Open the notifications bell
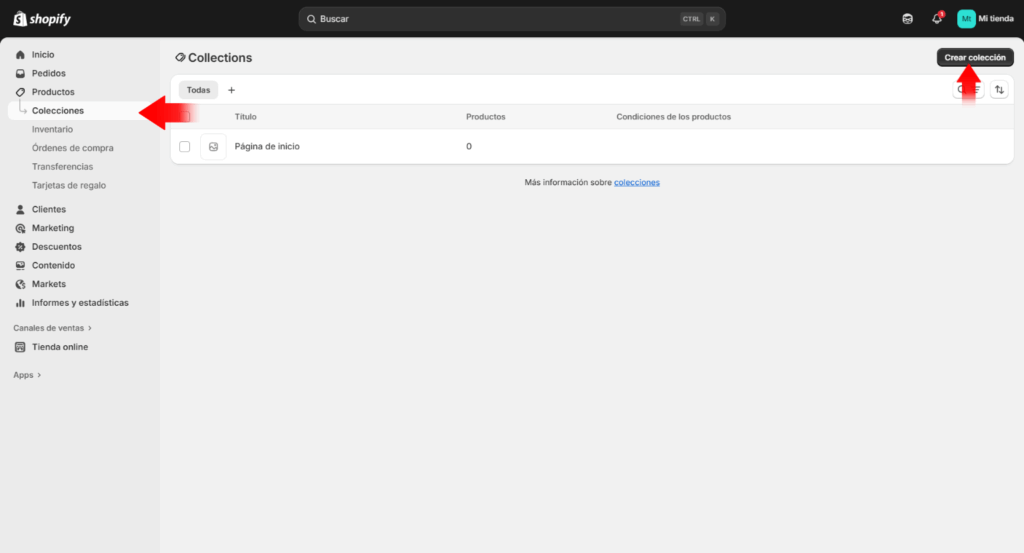Image resolution: width=1024 pixels, height=553 pixels. click(x=937, y=19)
